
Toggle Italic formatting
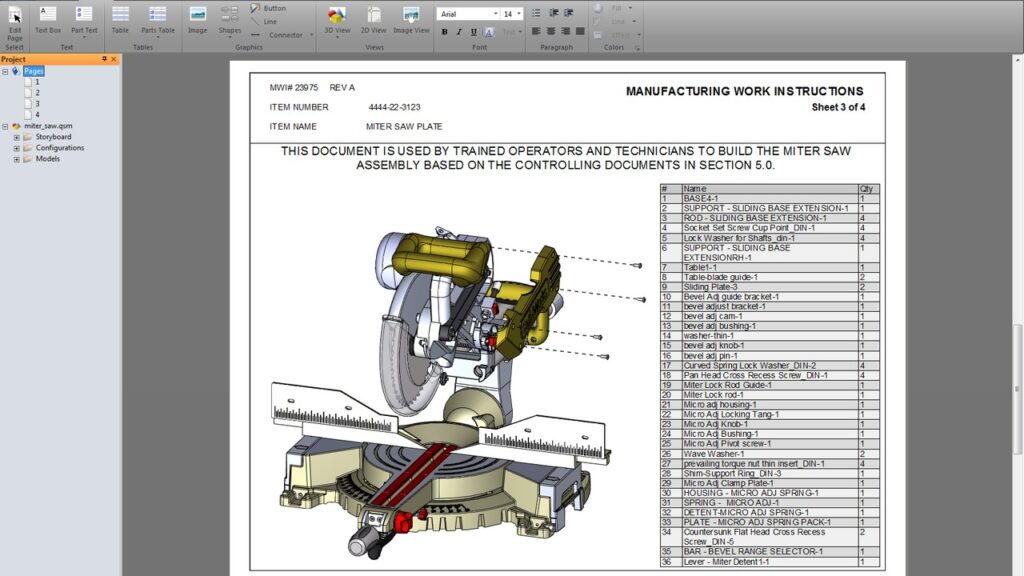point(459,32)
